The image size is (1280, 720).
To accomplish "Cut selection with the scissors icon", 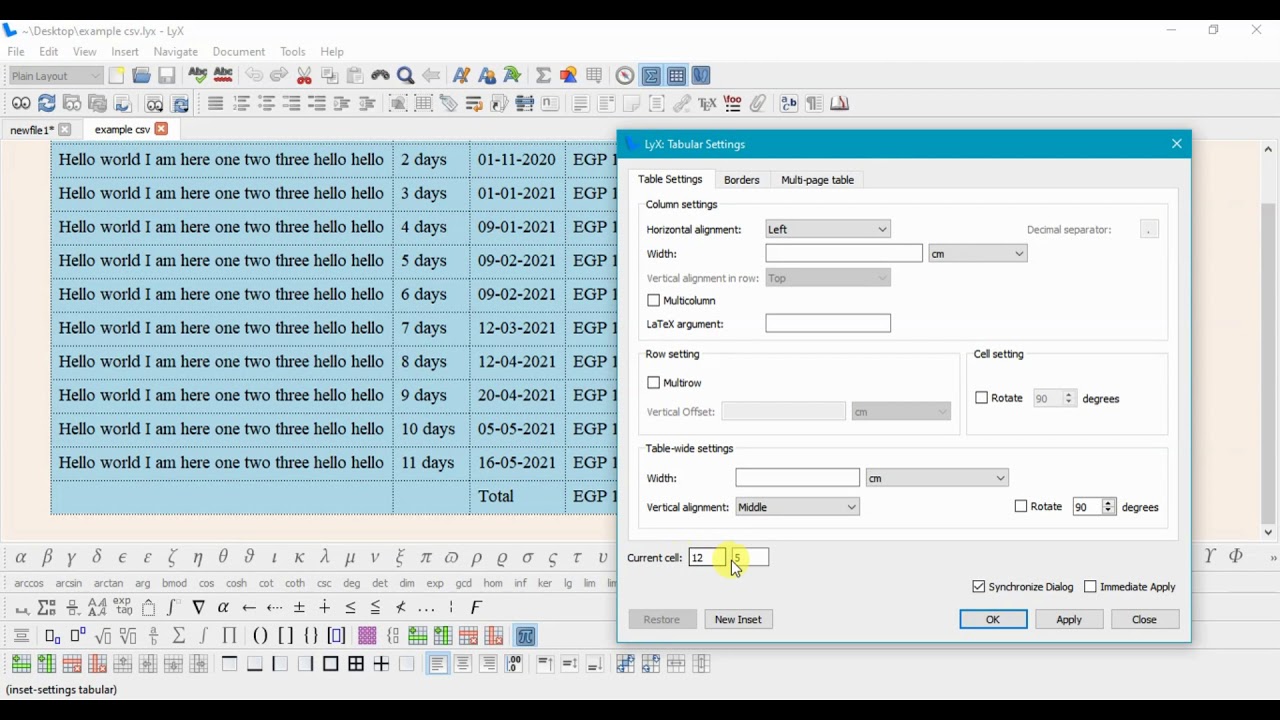I will 304,76.
